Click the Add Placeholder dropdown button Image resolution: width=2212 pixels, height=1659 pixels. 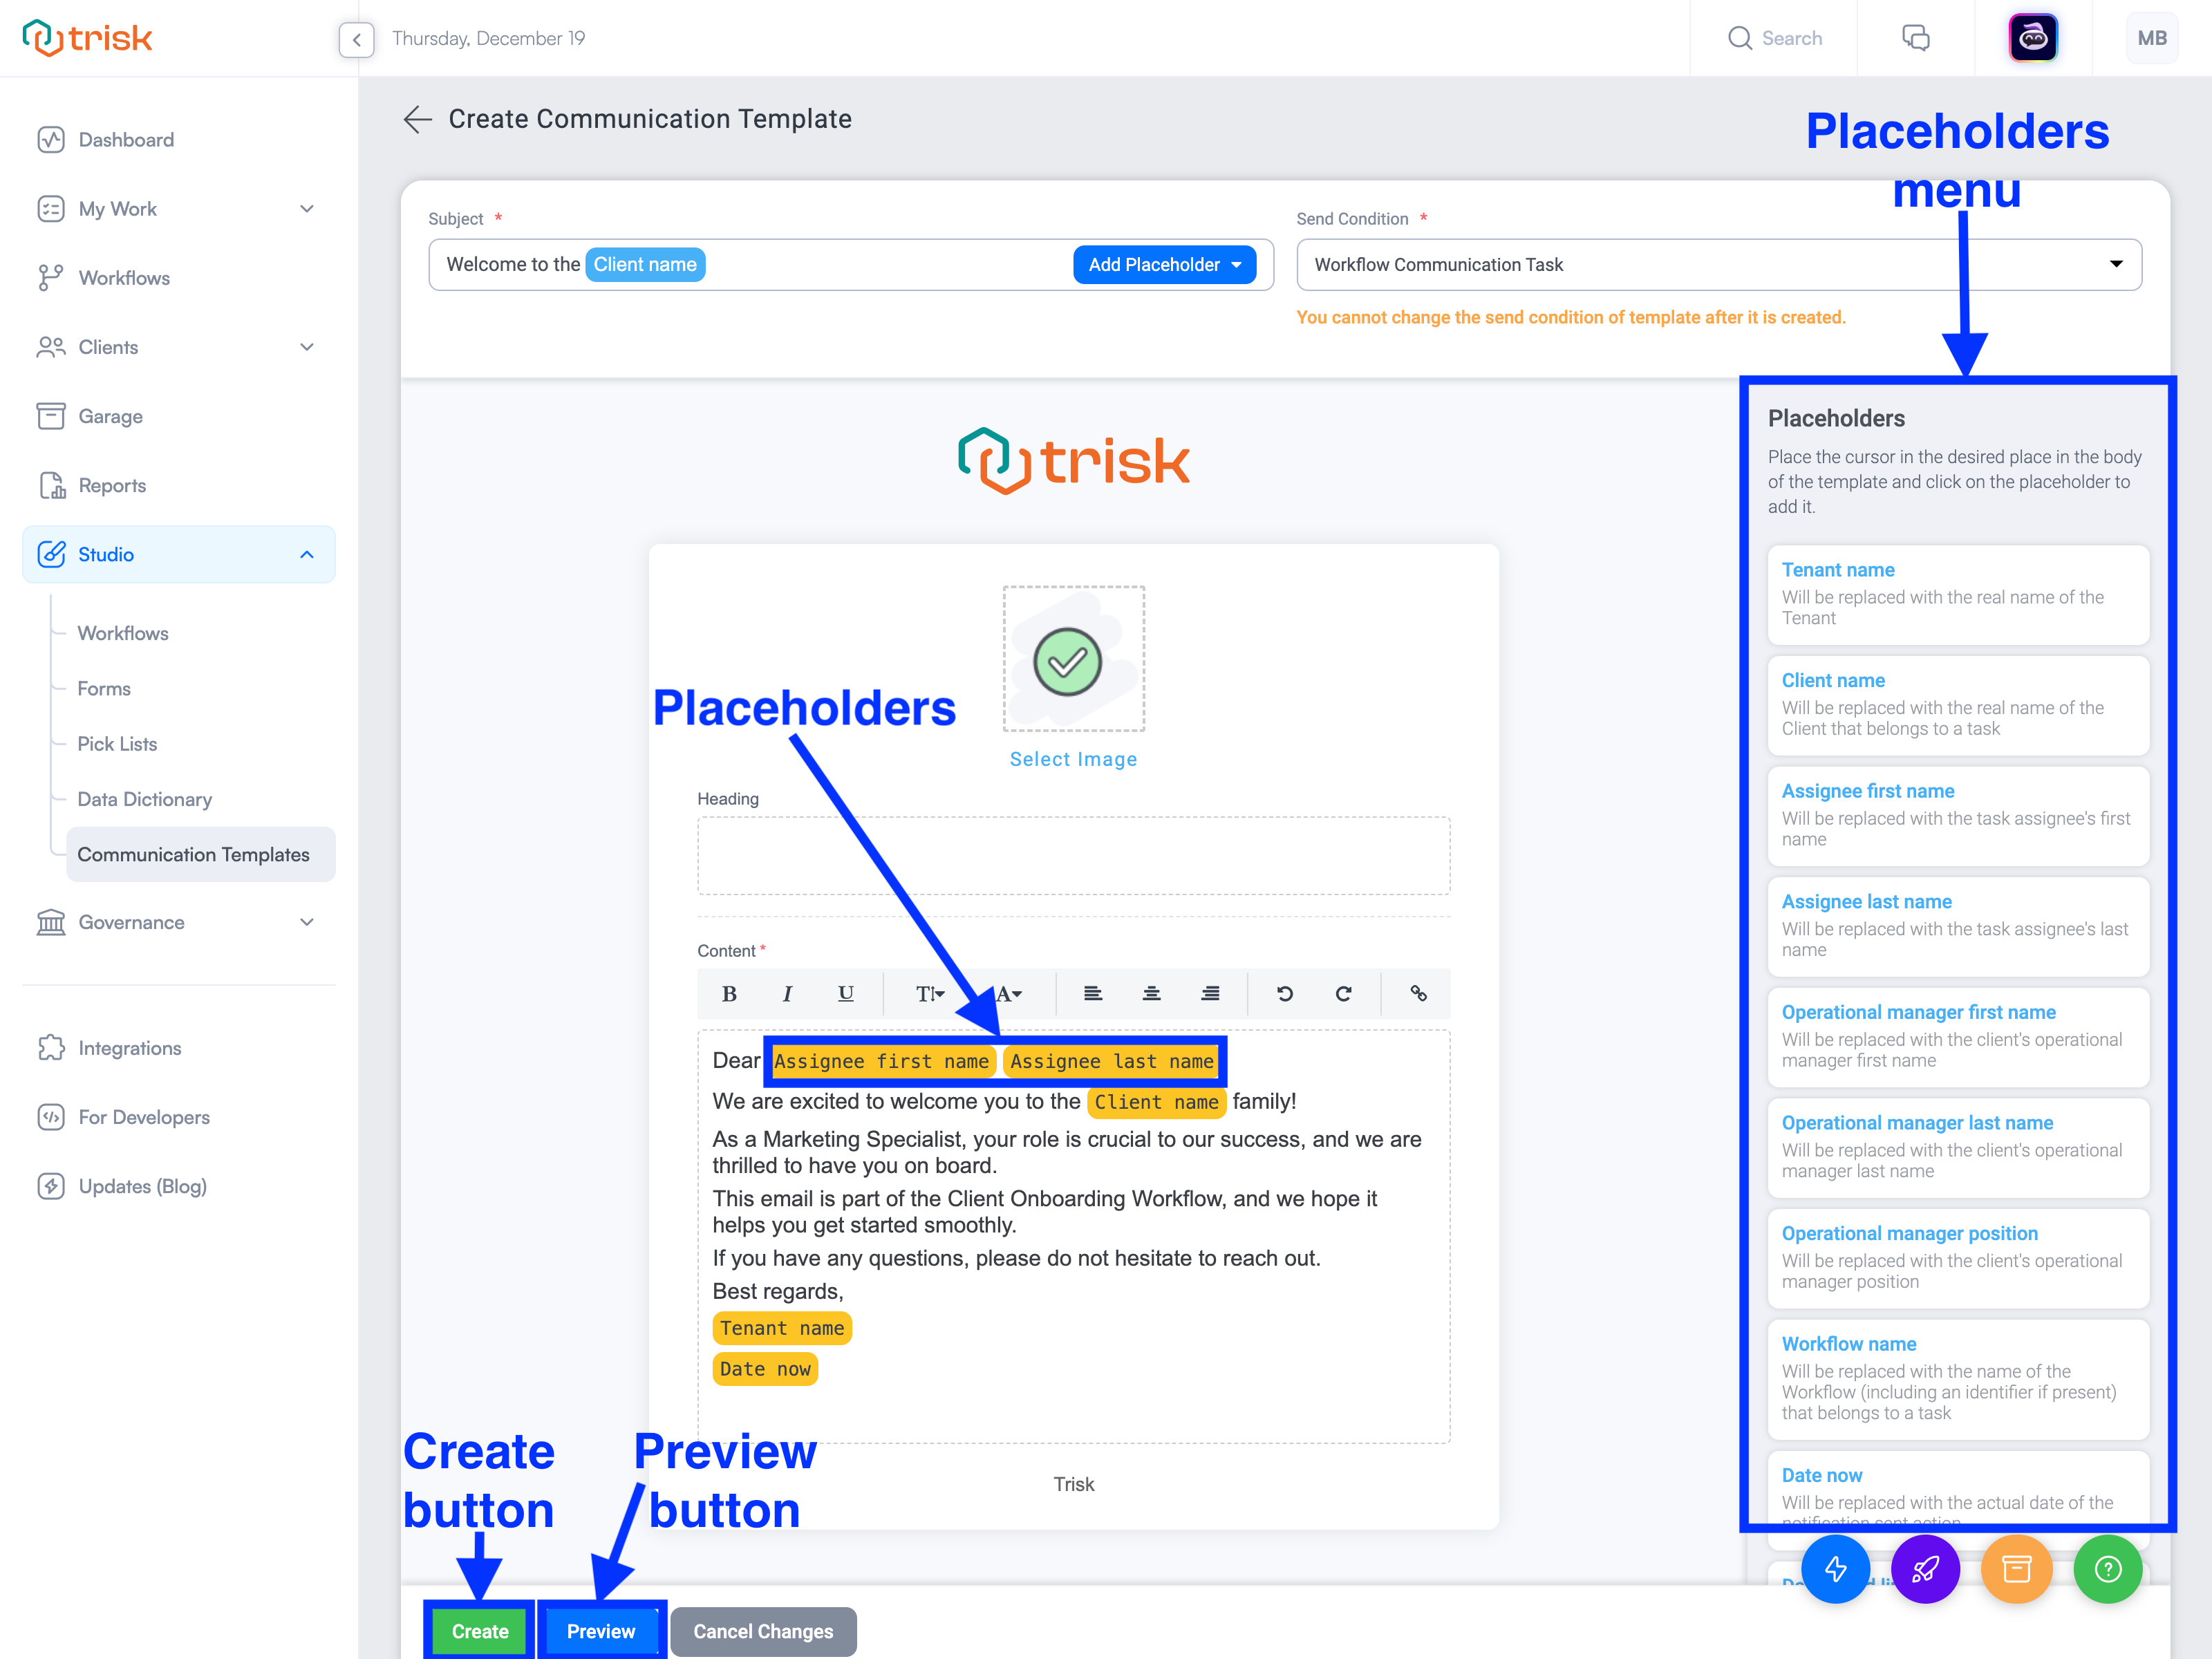pos(1163,265)
